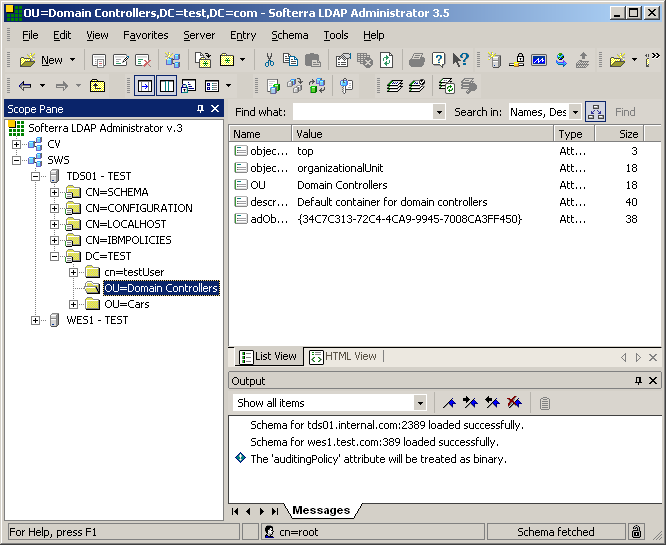Viewport: 666px width, 545px height.
Task: Expand the OU=Cars tree node
Action: tap(74, 304)
